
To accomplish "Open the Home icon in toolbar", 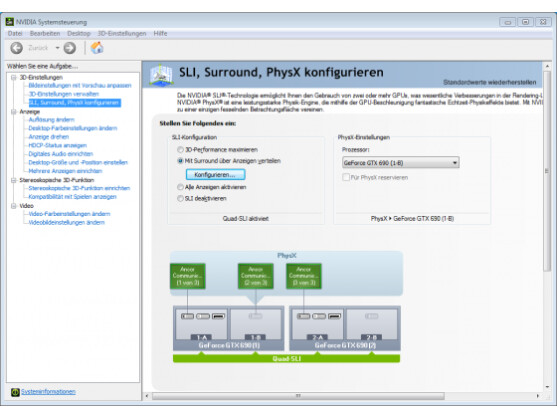I will 97,48.
